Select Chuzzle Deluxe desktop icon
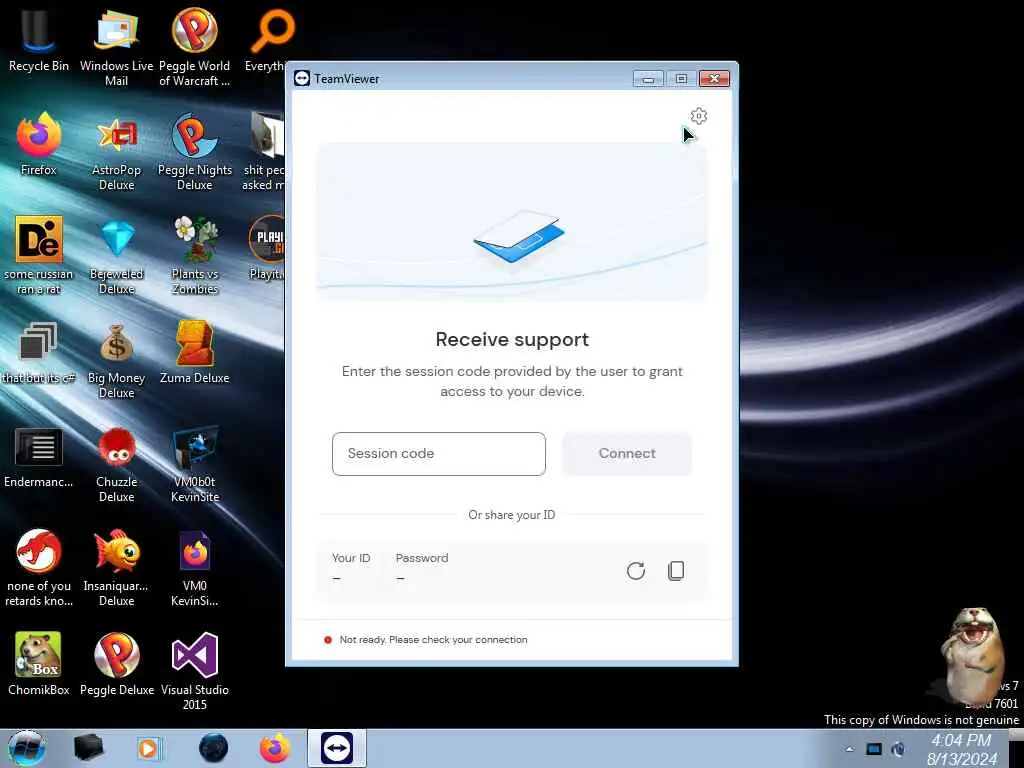1024x768 pixels. click(x=116, y=465)
